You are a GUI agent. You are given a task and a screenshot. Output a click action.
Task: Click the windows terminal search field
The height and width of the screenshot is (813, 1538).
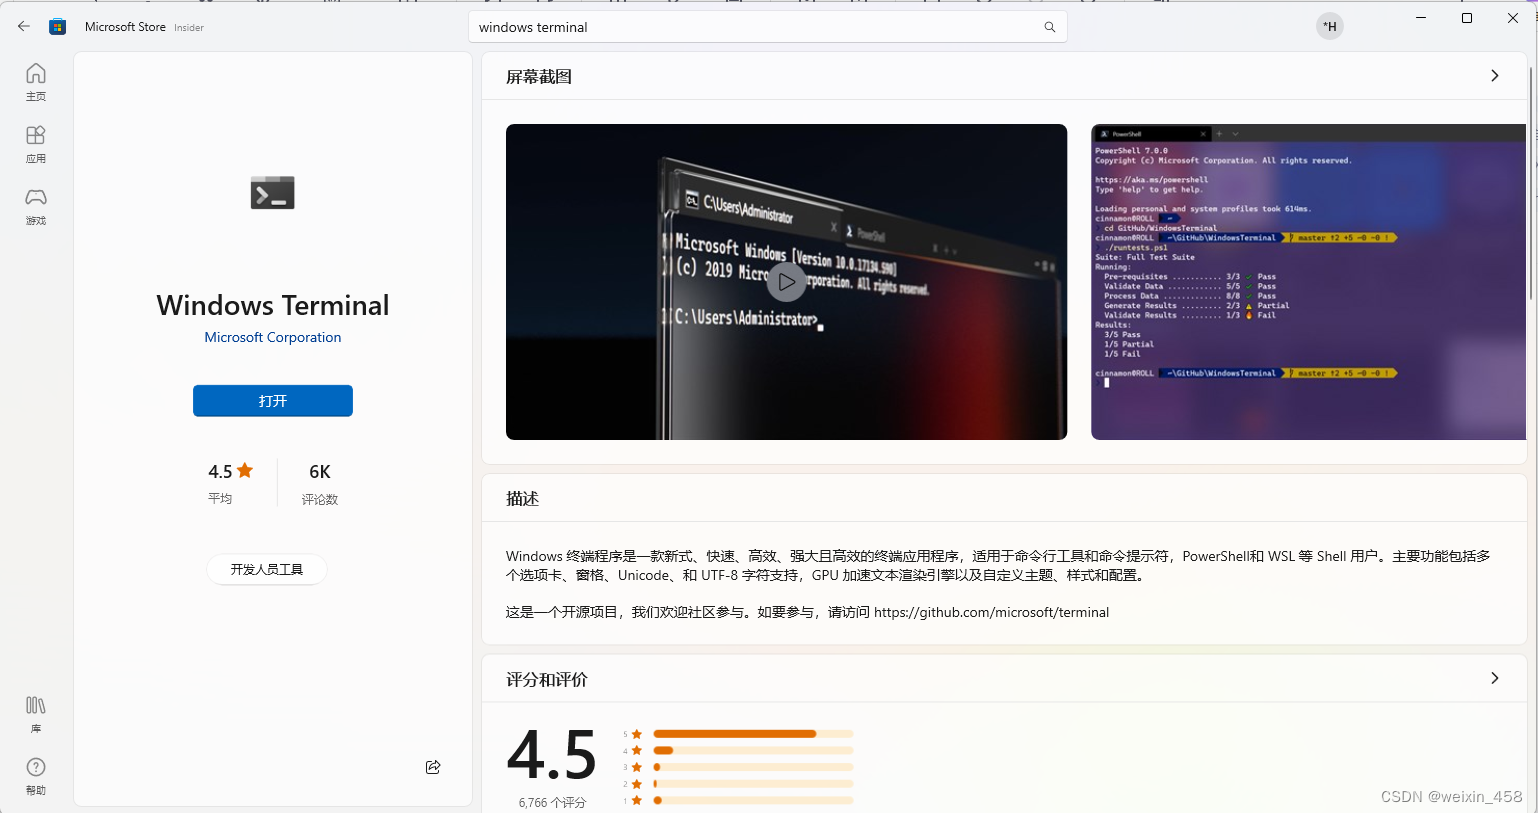[x=700, y=27]
